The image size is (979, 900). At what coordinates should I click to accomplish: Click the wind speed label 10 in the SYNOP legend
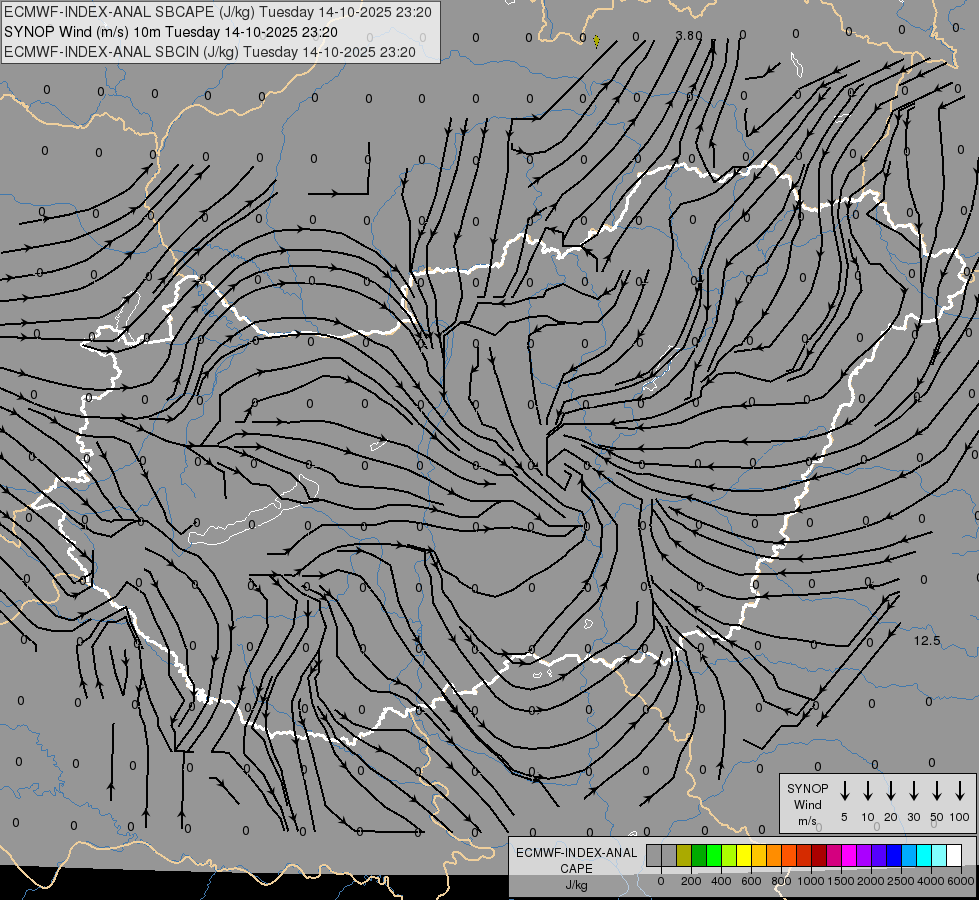(868, 817)
